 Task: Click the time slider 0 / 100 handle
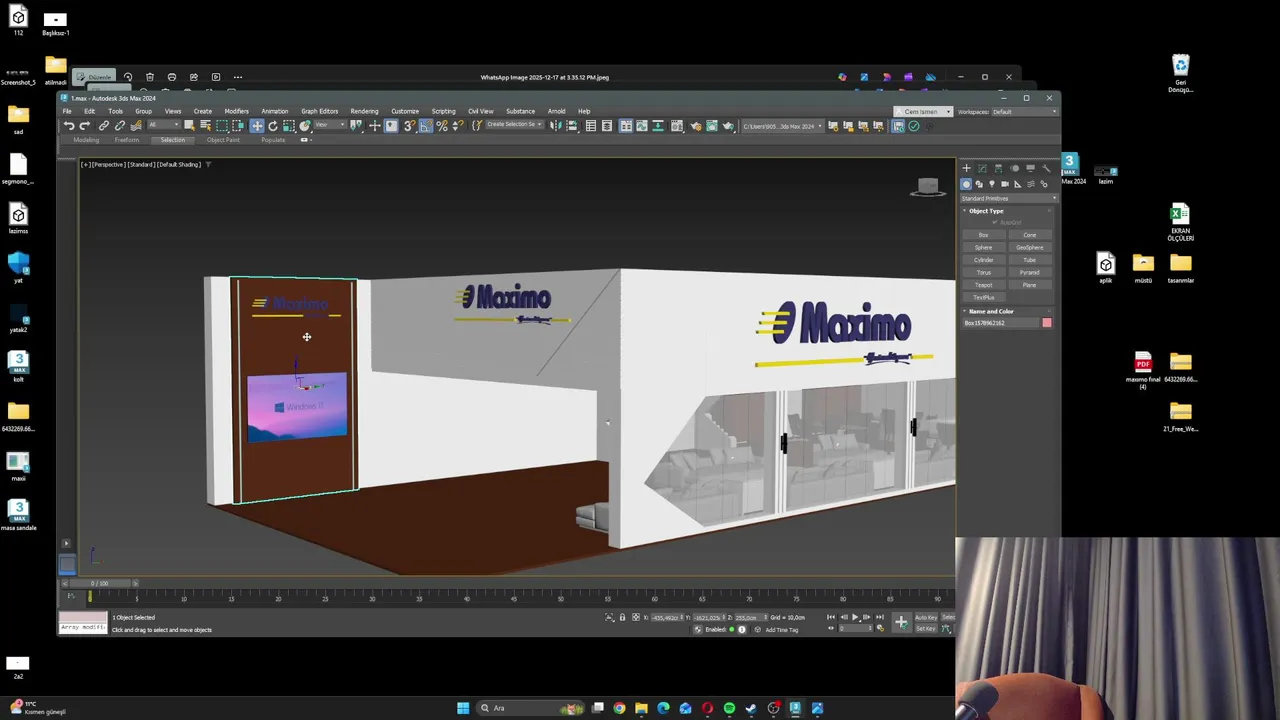point(100,583)
